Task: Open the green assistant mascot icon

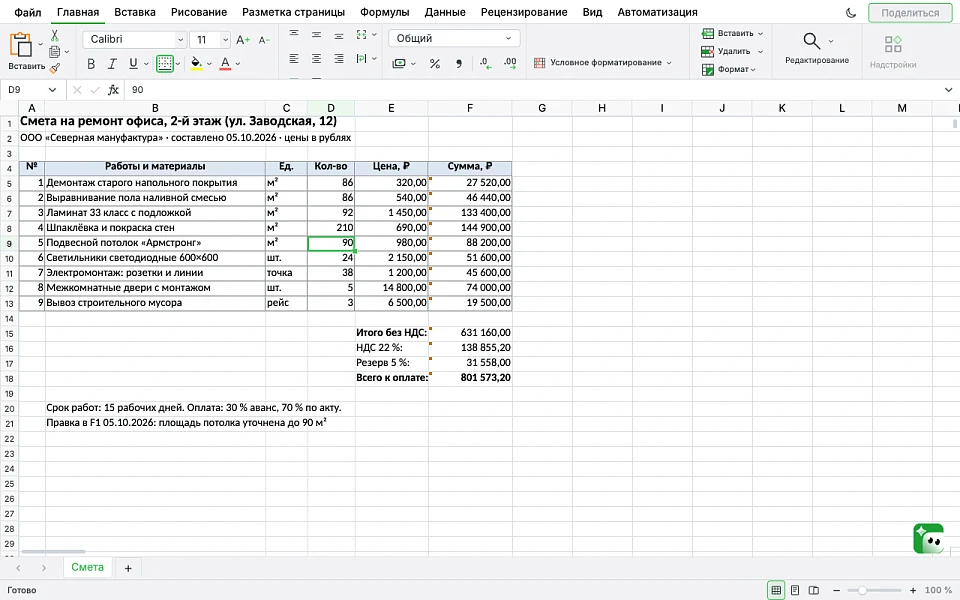Action: coord(928,539)
